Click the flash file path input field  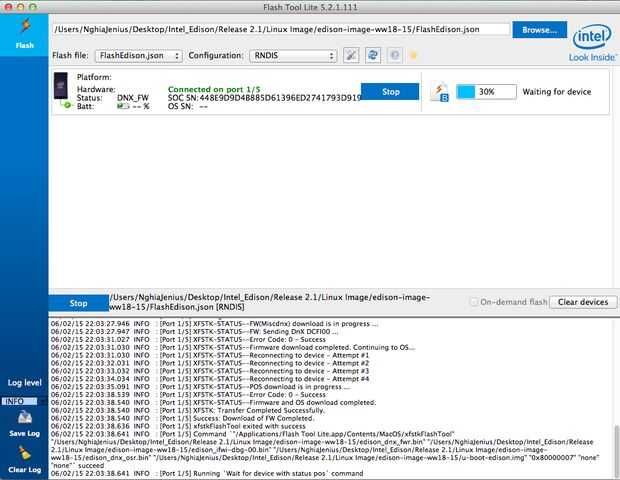tap(281, 30)
